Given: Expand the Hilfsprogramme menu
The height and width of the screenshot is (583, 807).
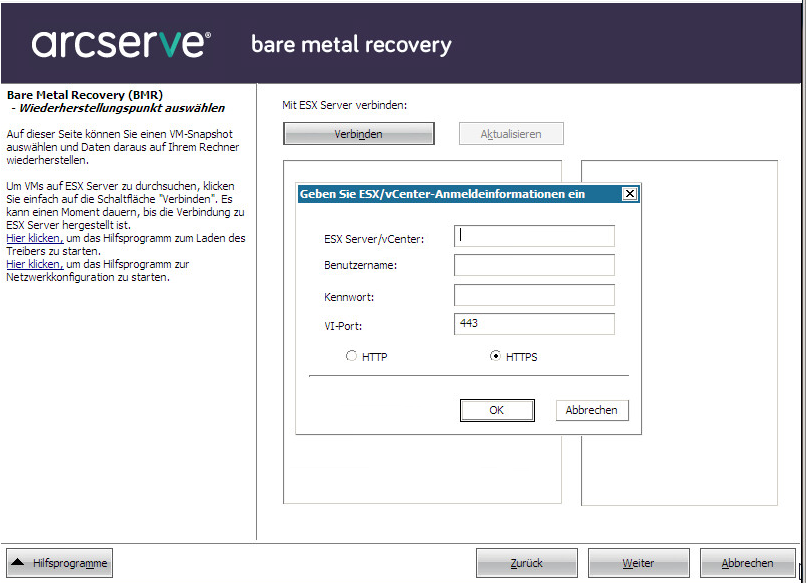Looking at the screenshot, I should [60, 563].
